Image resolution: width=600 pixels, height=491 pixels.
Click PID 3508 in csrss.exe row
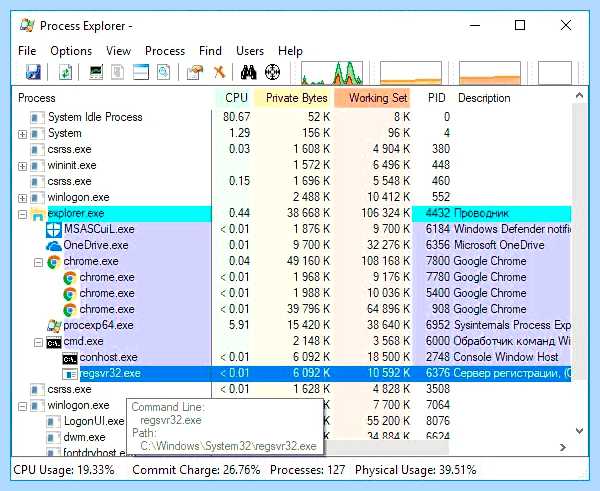438,389
